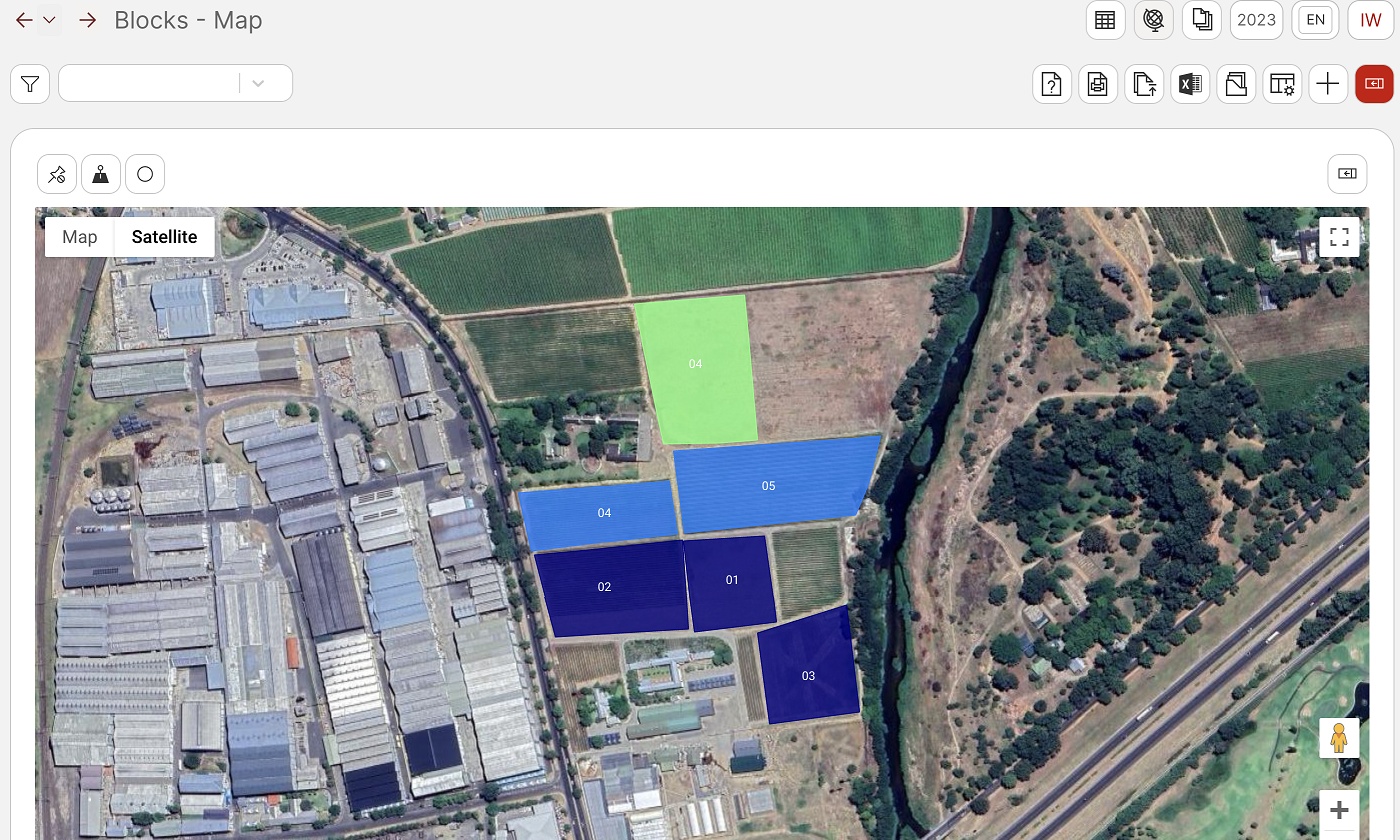Select the Satellite view tab

164,237
